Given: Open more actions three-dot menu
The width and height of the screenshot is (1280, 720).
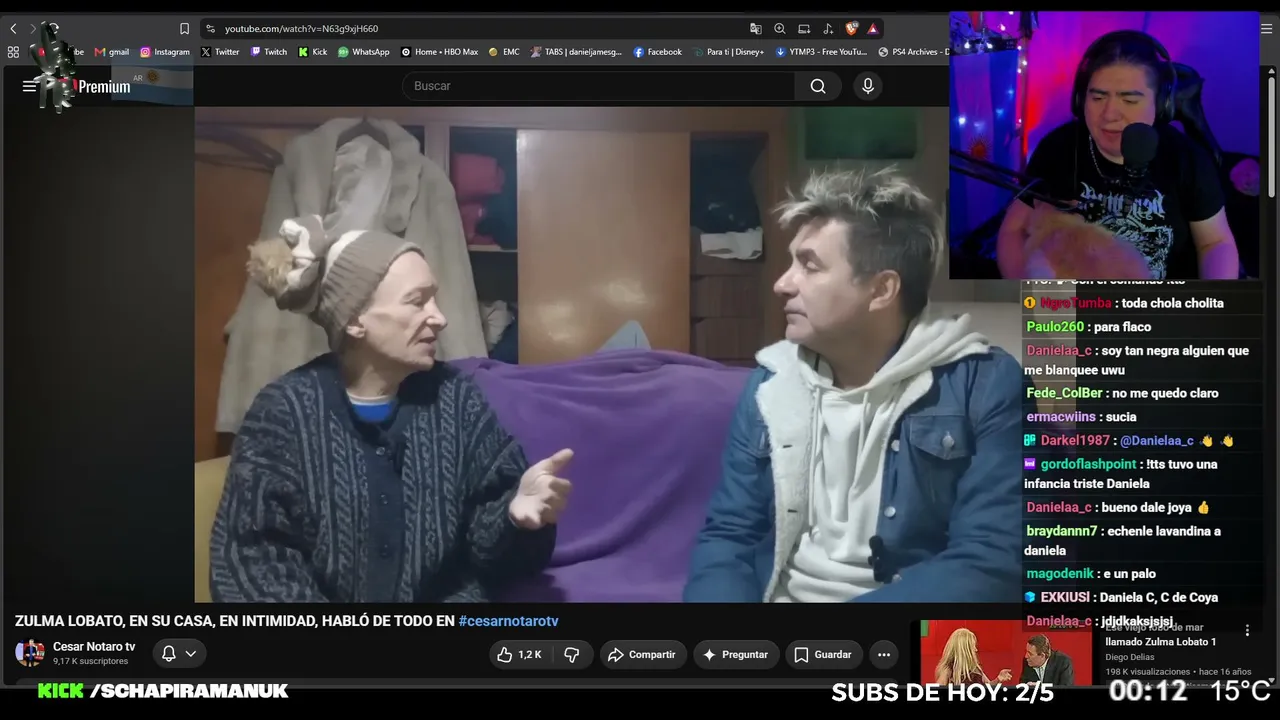Looking at the screenshot, I should (x=884, y=654).
